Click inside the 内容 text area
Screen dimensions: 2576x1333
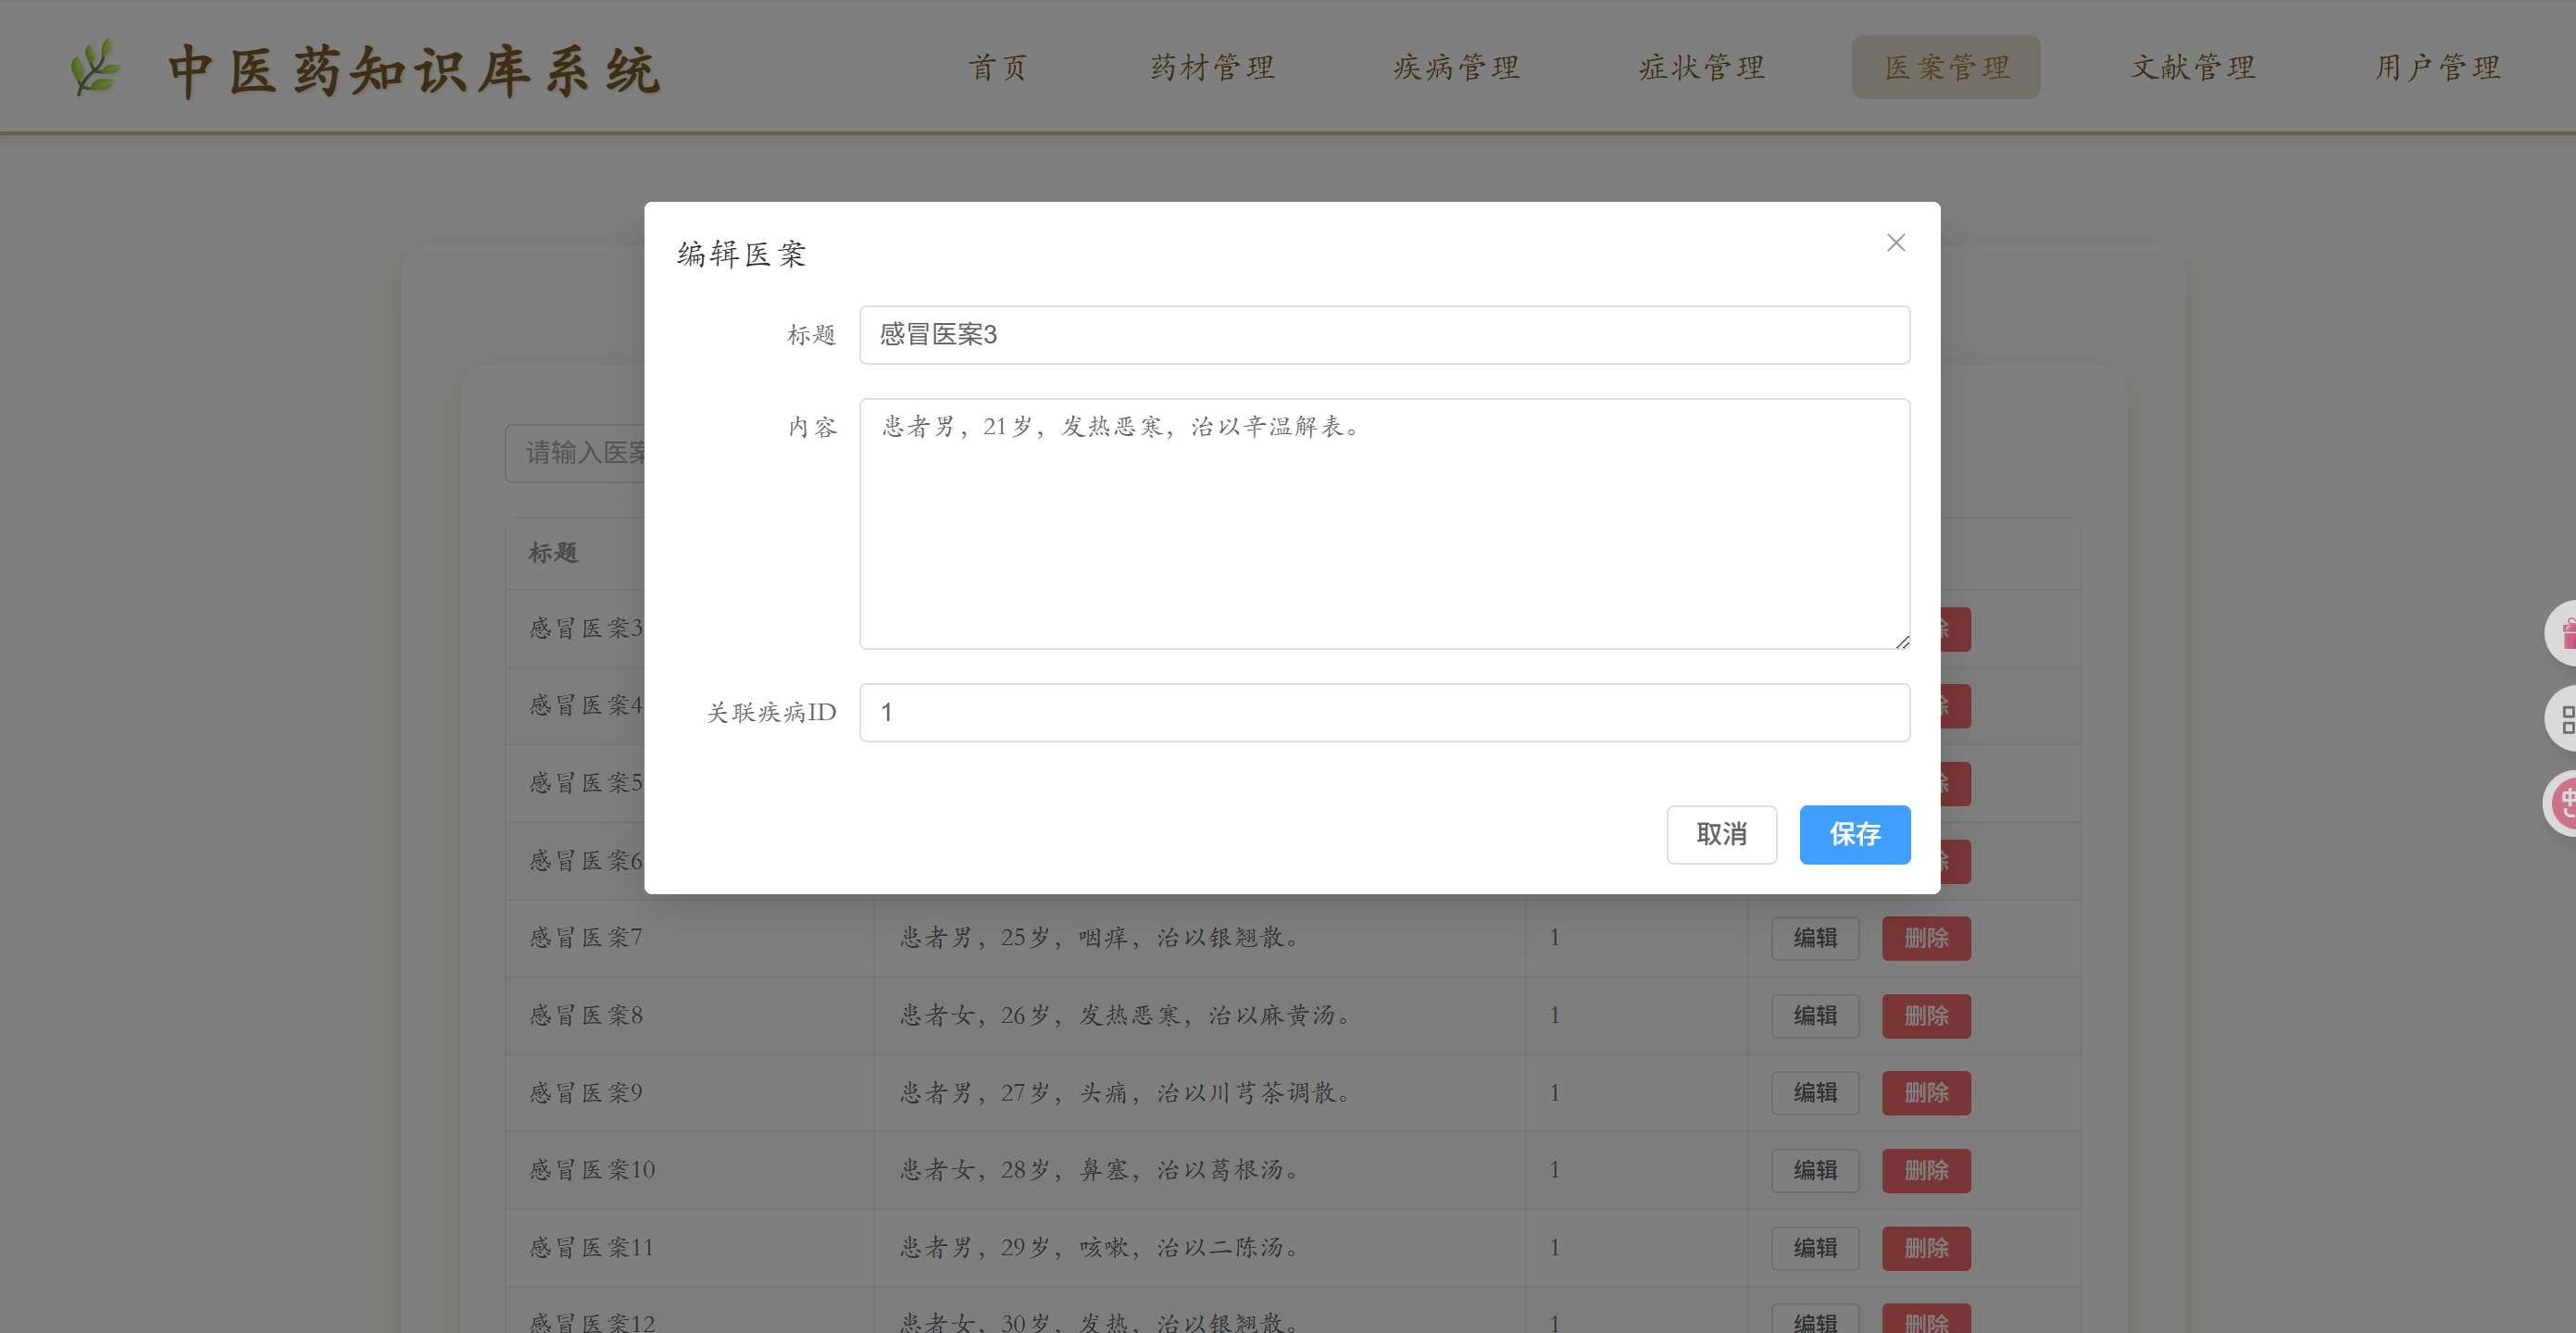[1384, 524]
